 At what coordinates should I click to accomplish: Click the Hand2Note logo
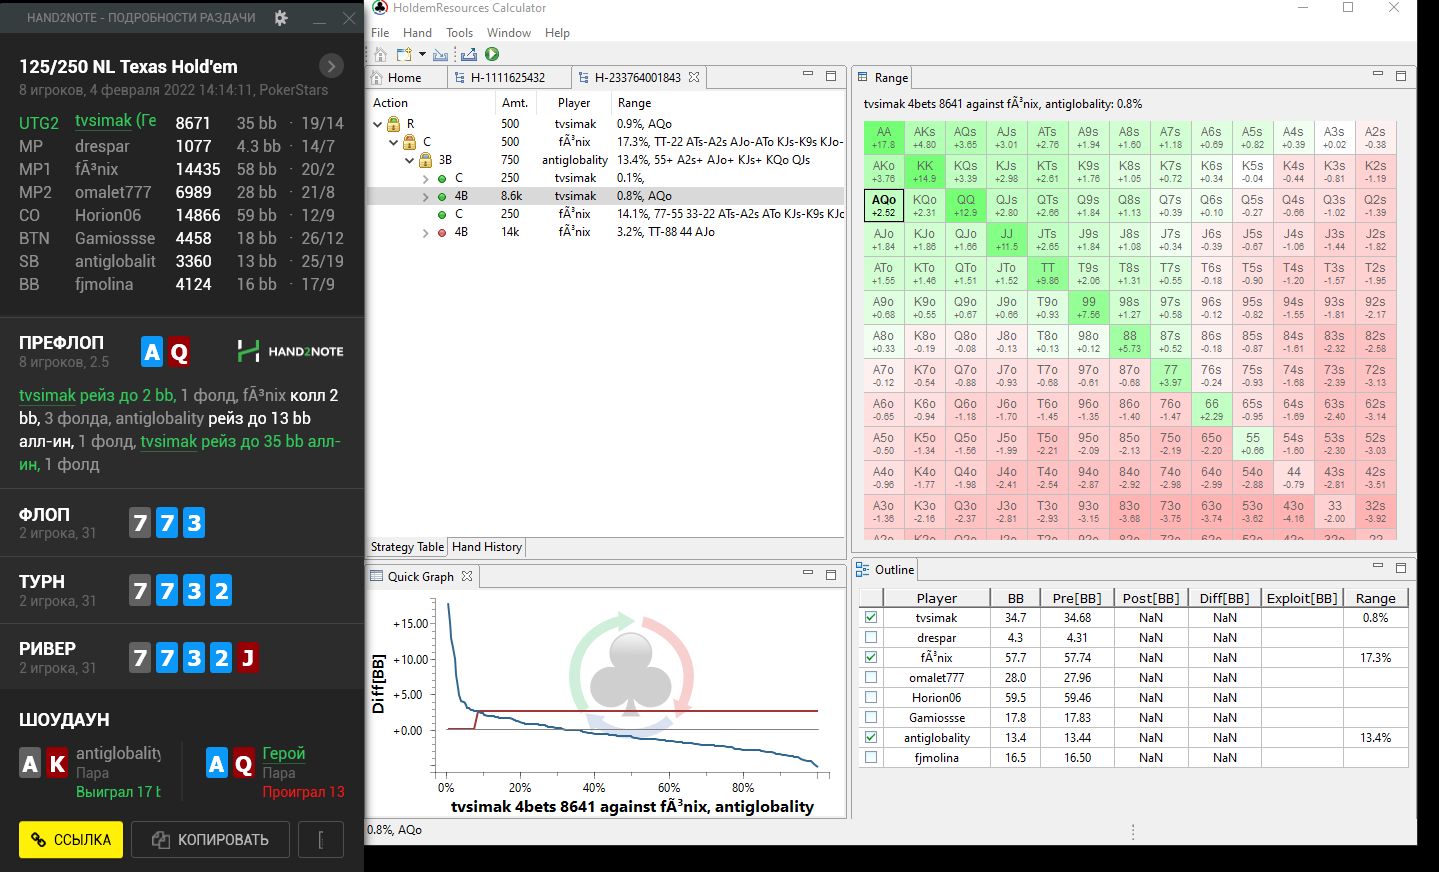[x=291, y=351]
